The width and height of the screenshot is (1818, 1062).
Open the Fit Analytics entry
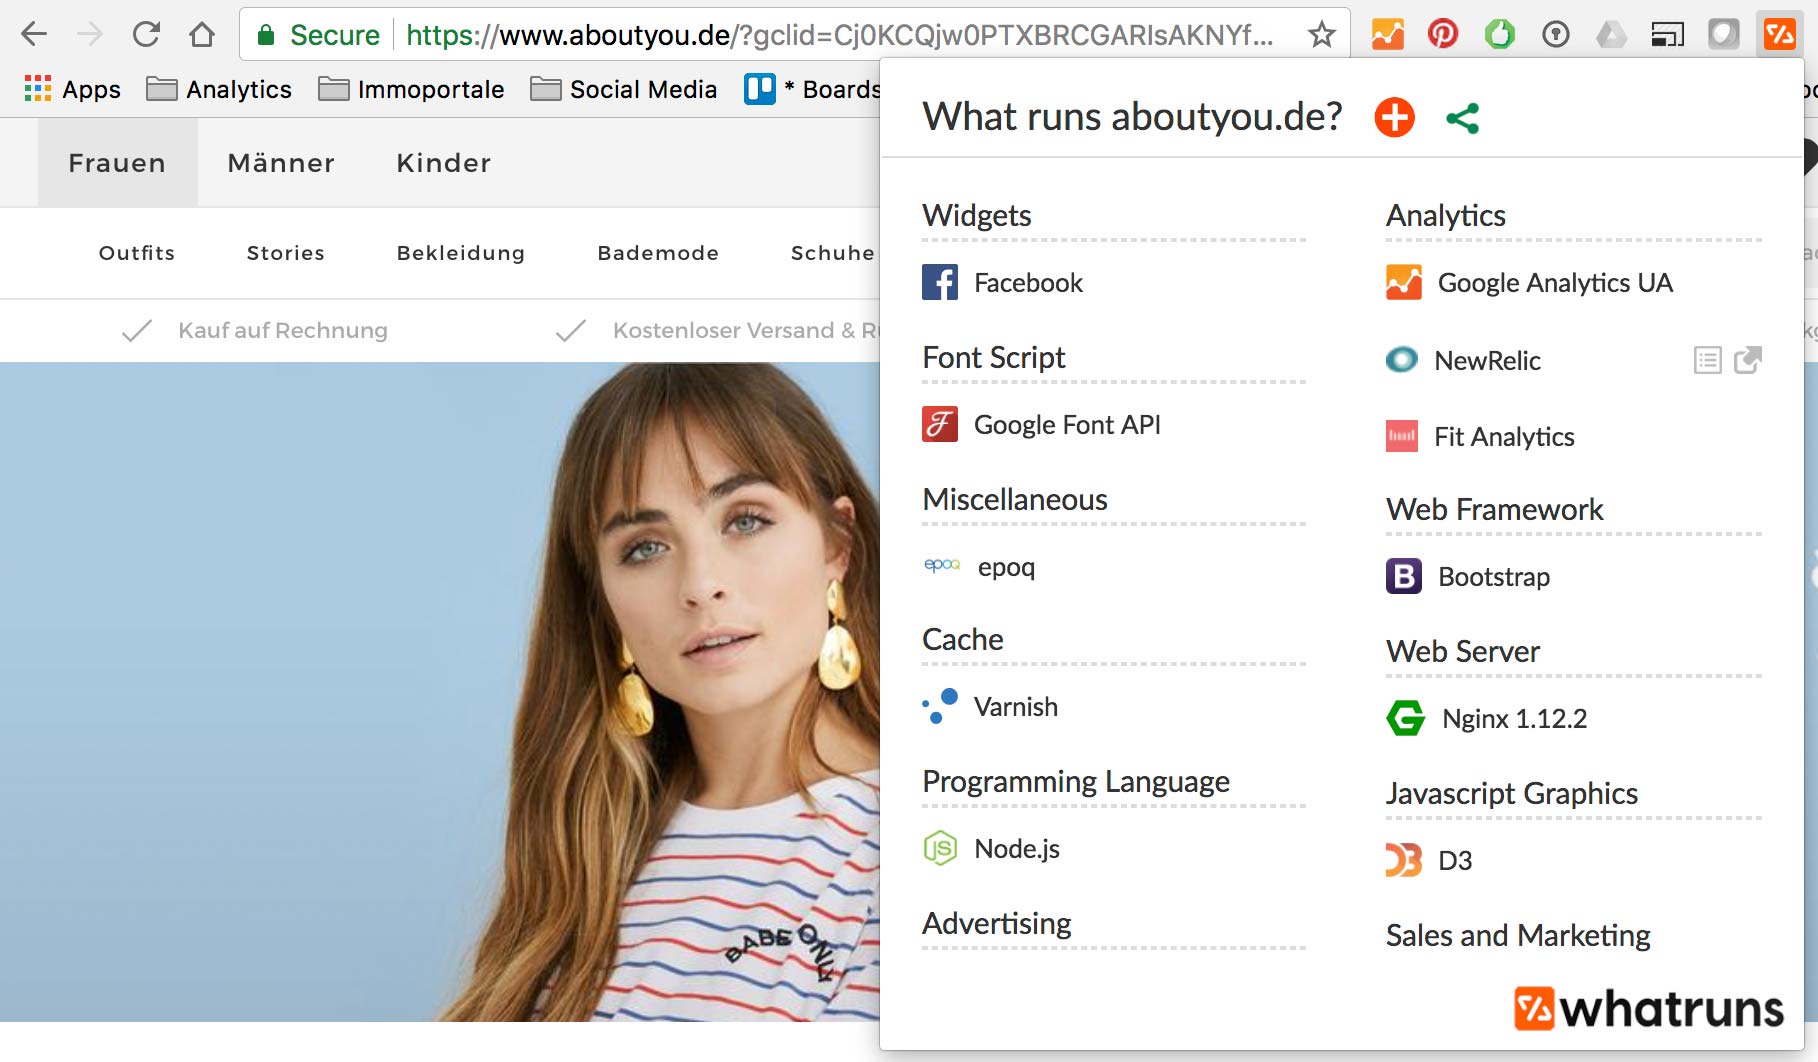click(x=1504, y=437)
